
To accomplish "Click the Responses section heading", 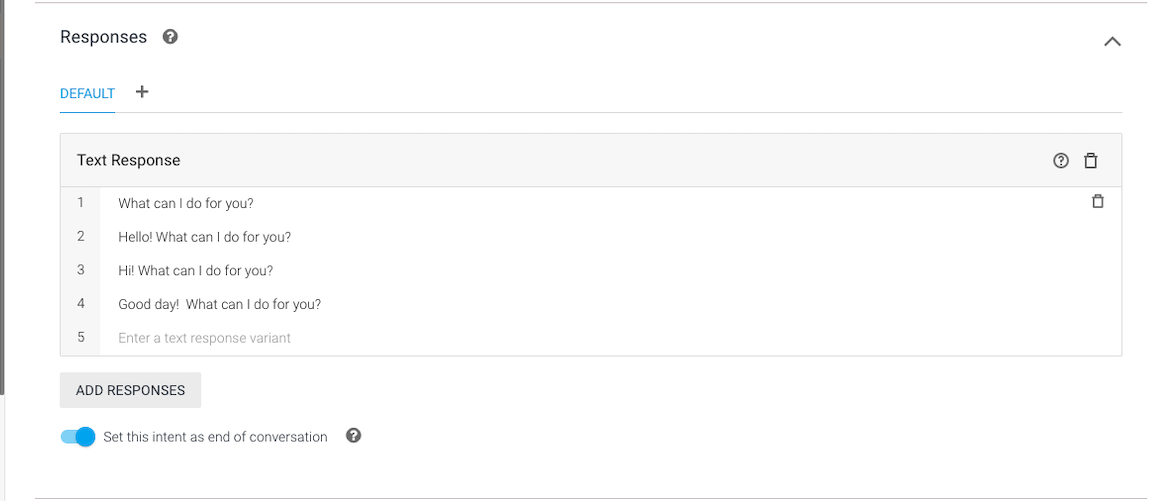I will click(x=103, y=37).
